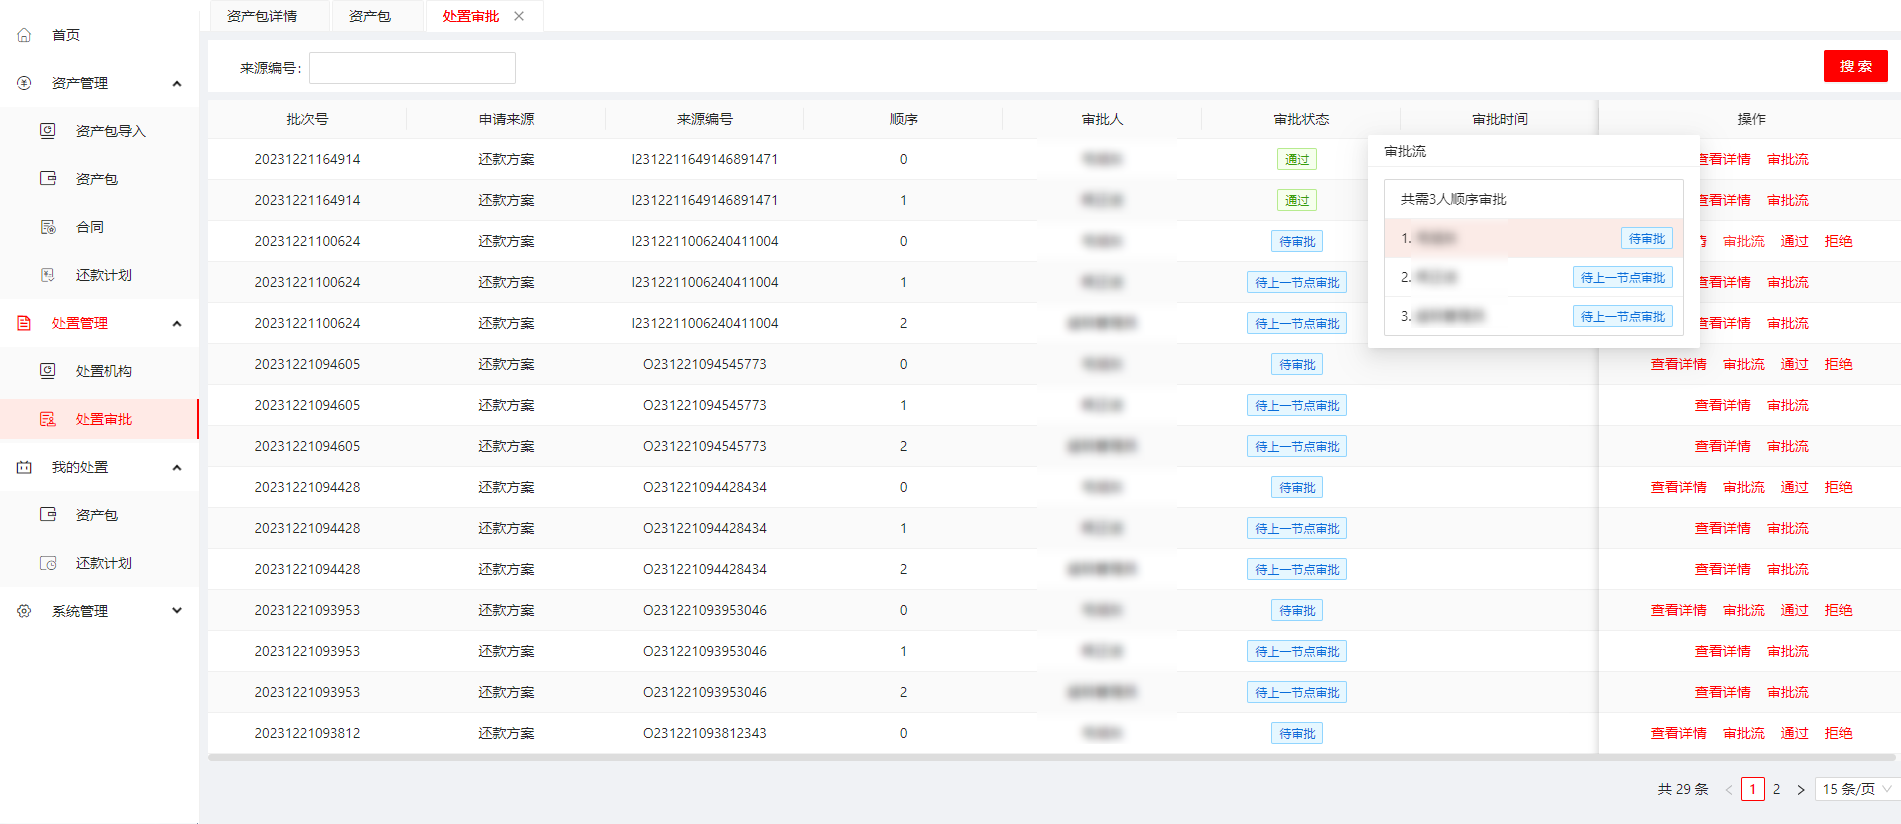This screenshot has width=1901, height=824.
Task: Click 拒绝 for batch 20231221100624 row
Action: (1838, 241)
